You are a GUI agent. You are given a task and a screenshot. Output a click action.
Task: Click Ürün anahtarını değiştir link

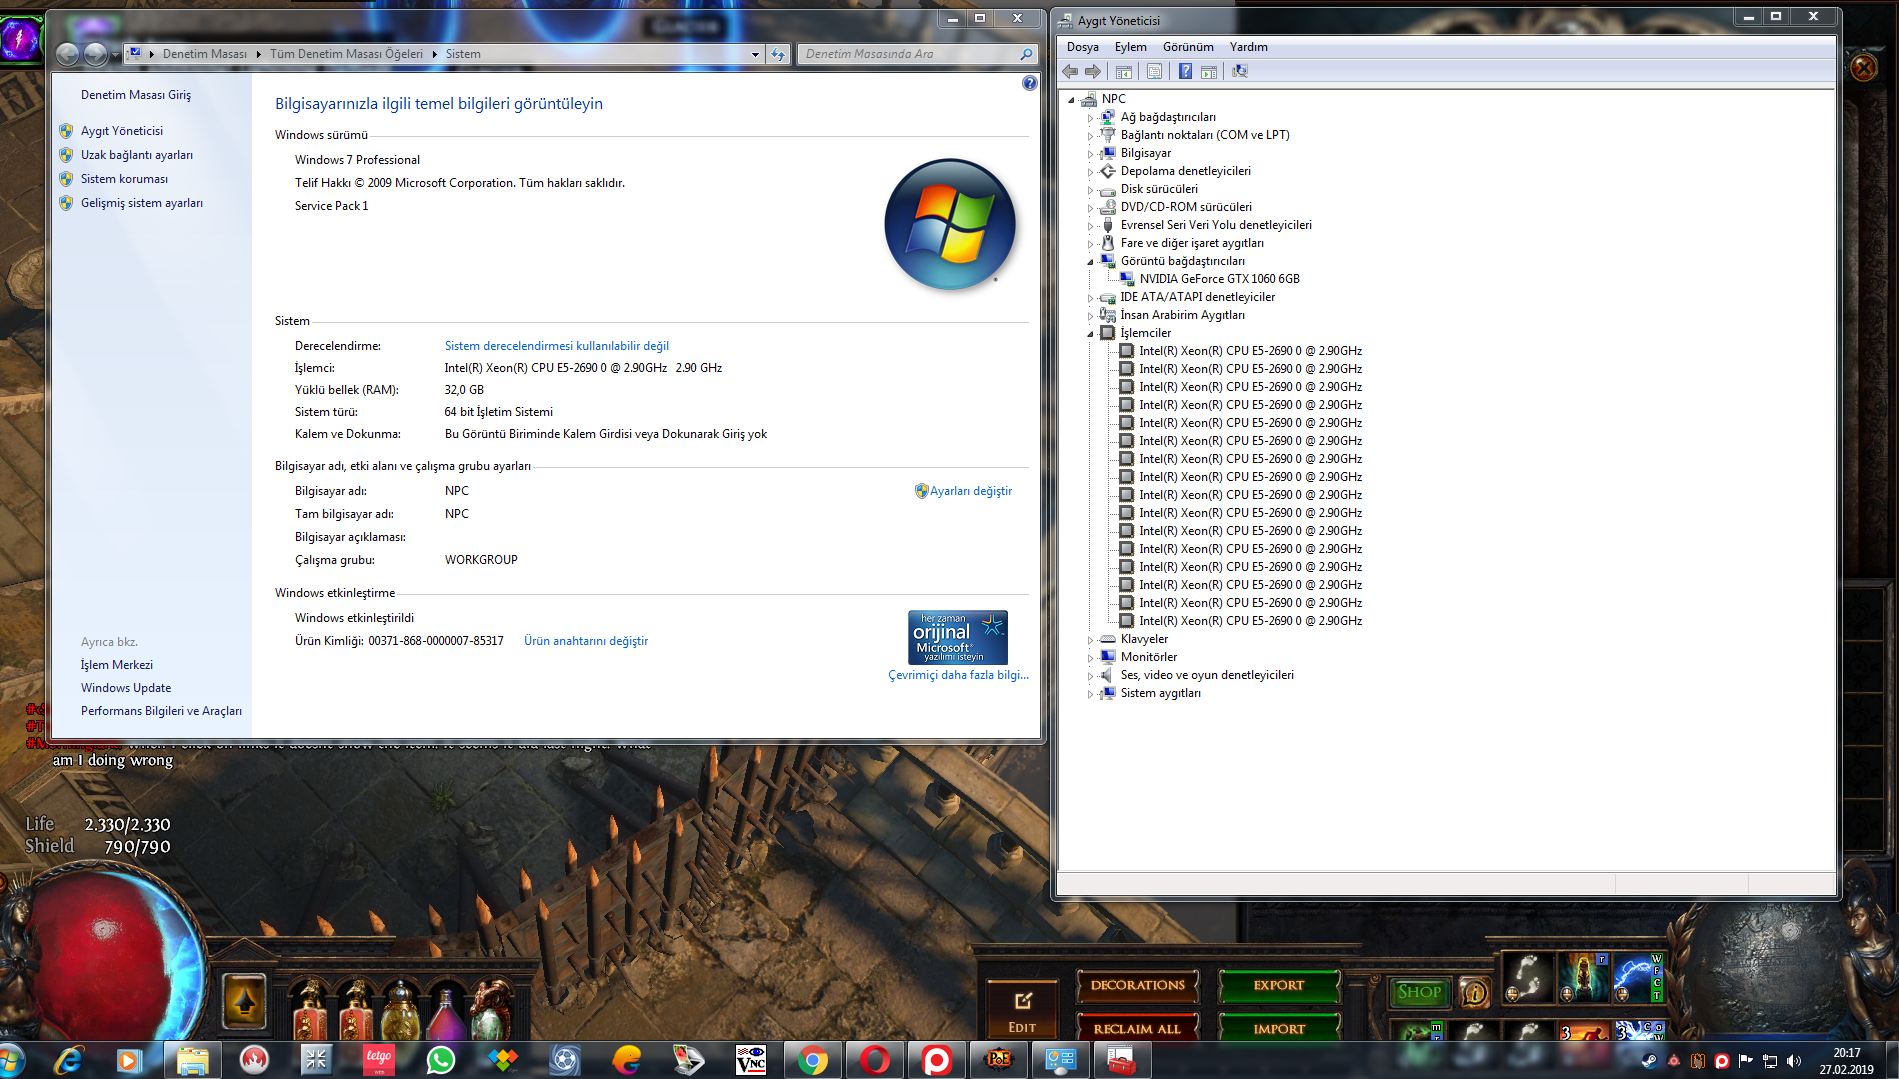(586, 641)
